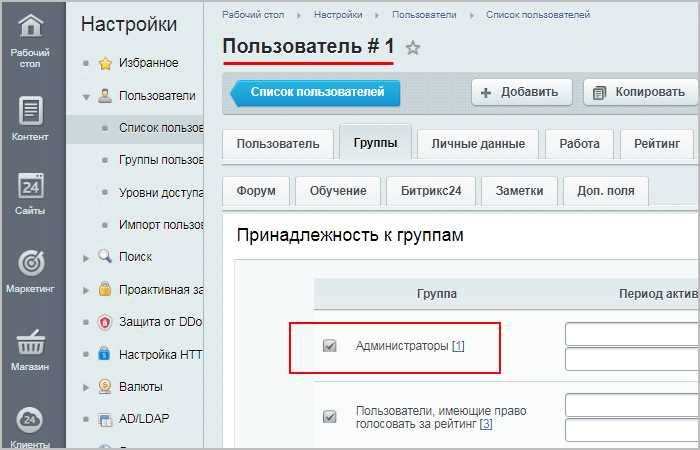Collapse the Пользователи tree node
Screen dimensions: 700x450
pyautogui.click(x=86, y=97)
